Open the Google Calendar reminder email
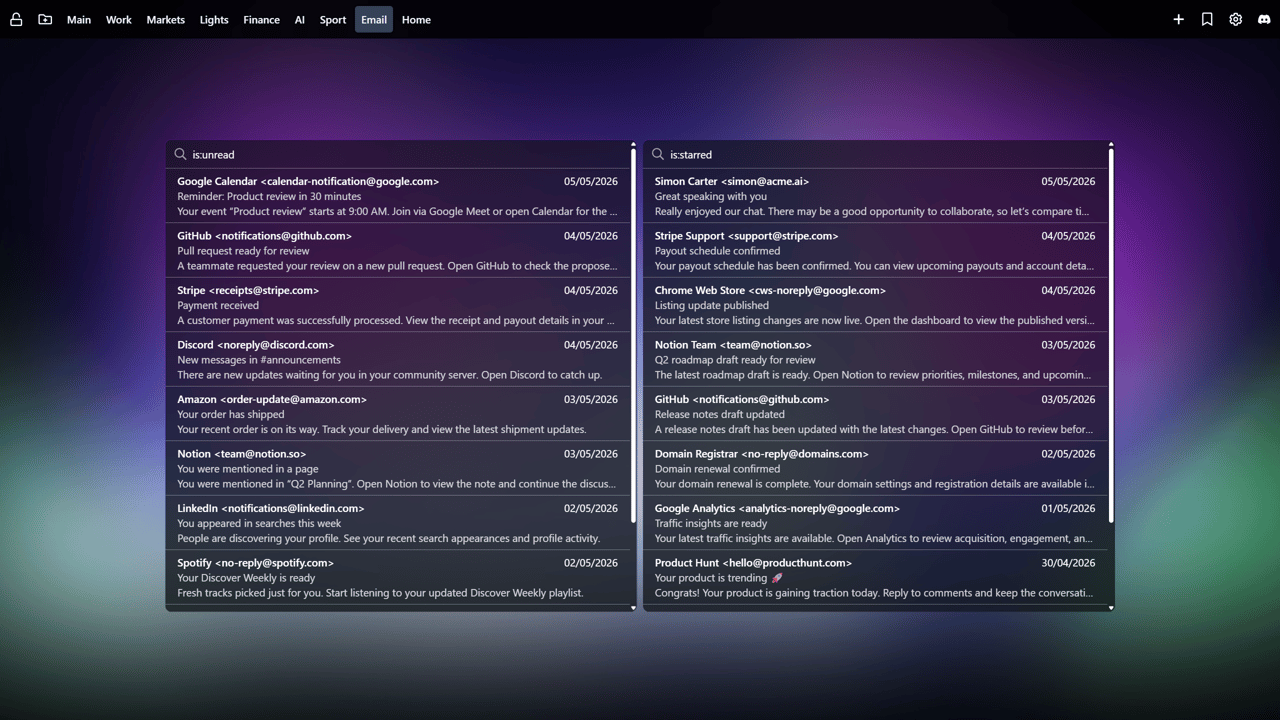 pos(398,196)
